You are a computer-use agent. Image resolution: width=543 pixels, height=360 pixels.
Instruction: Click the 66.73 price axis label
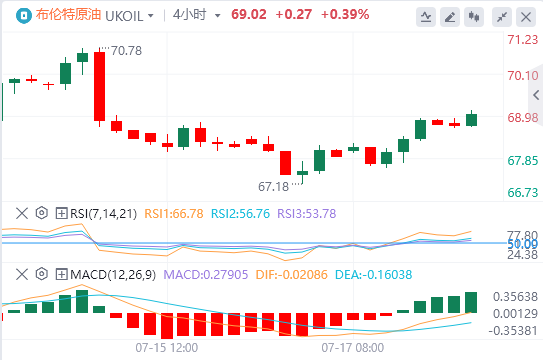coord(523,192)
